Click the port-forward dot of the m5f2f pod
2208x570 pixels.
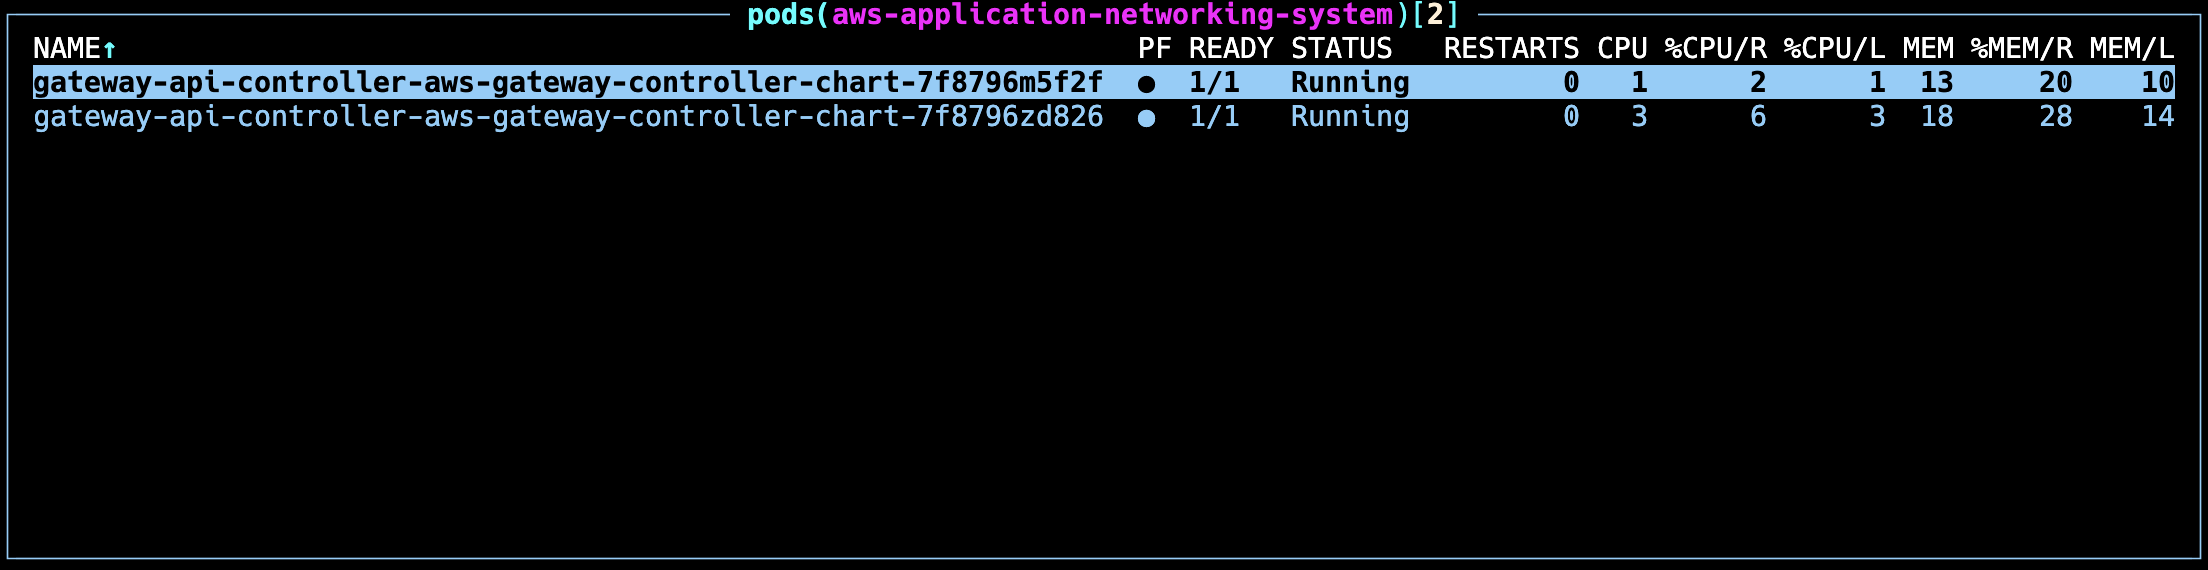point(1146,84)
